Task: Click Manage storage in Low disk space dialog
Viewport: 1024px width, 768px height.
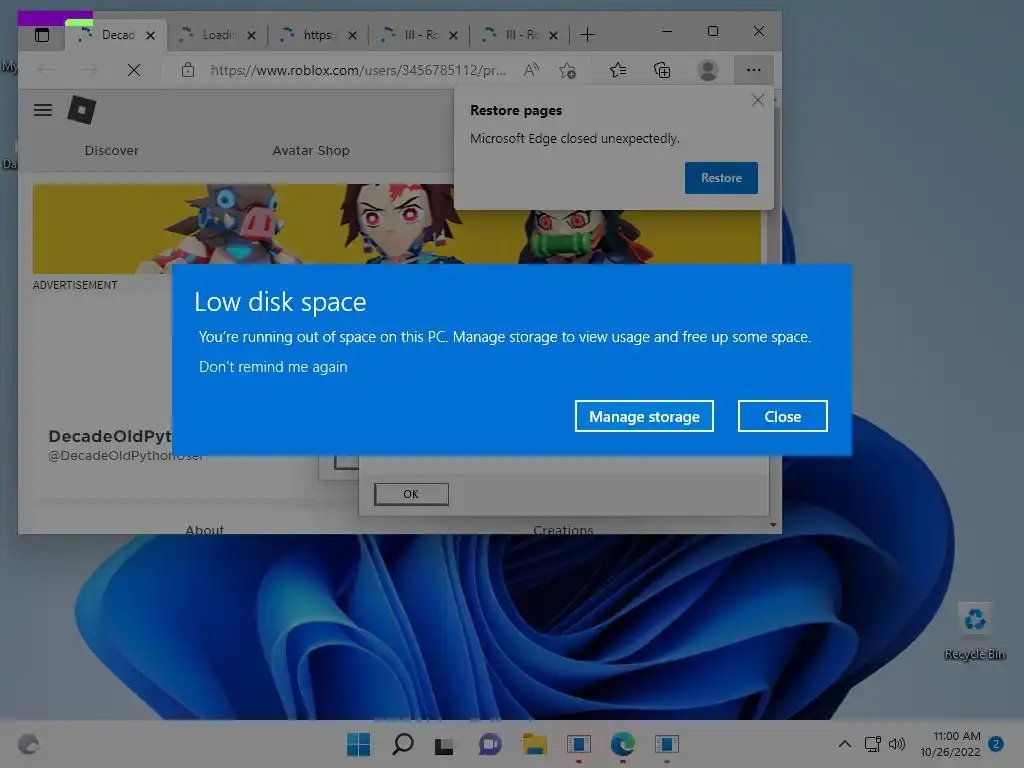Action: pyautogui.click(x=644, y=416)
